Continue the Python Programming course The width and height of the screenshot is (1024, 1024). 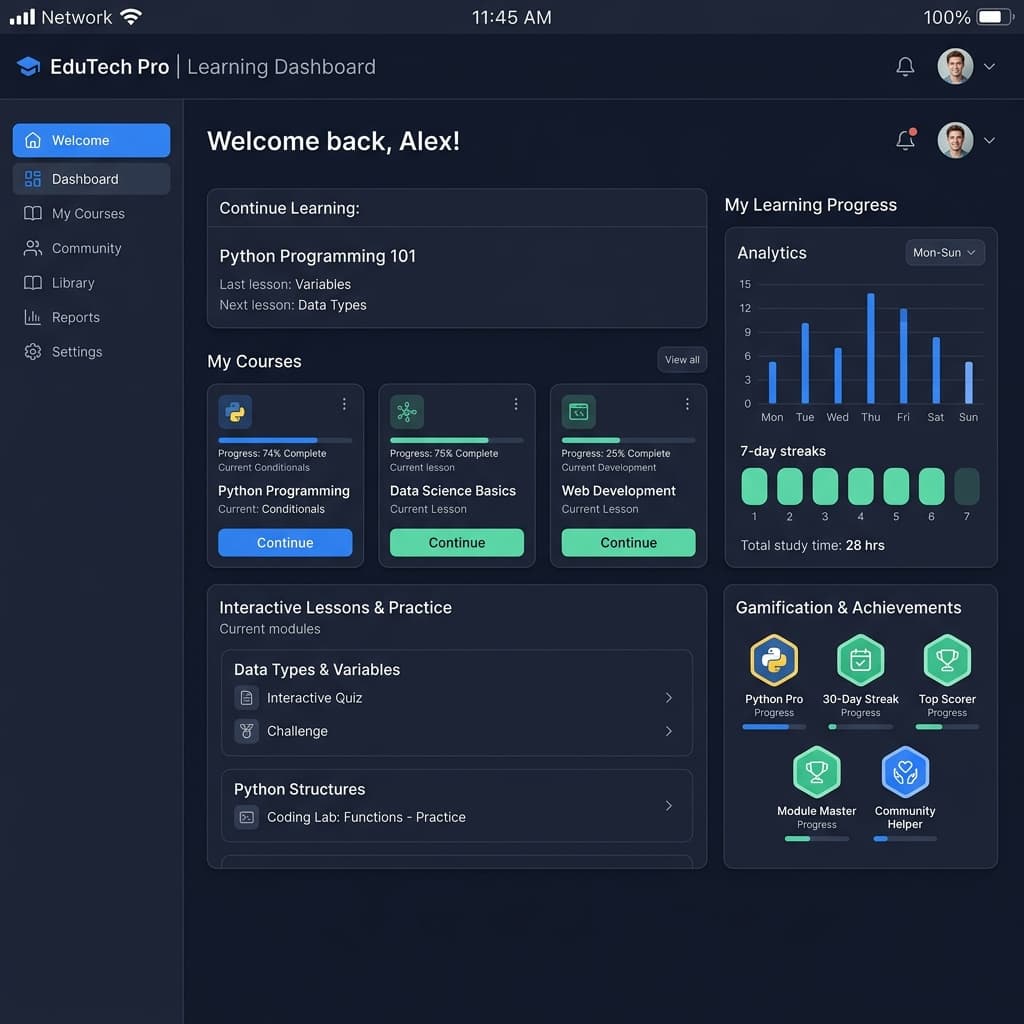pos(285,543)
